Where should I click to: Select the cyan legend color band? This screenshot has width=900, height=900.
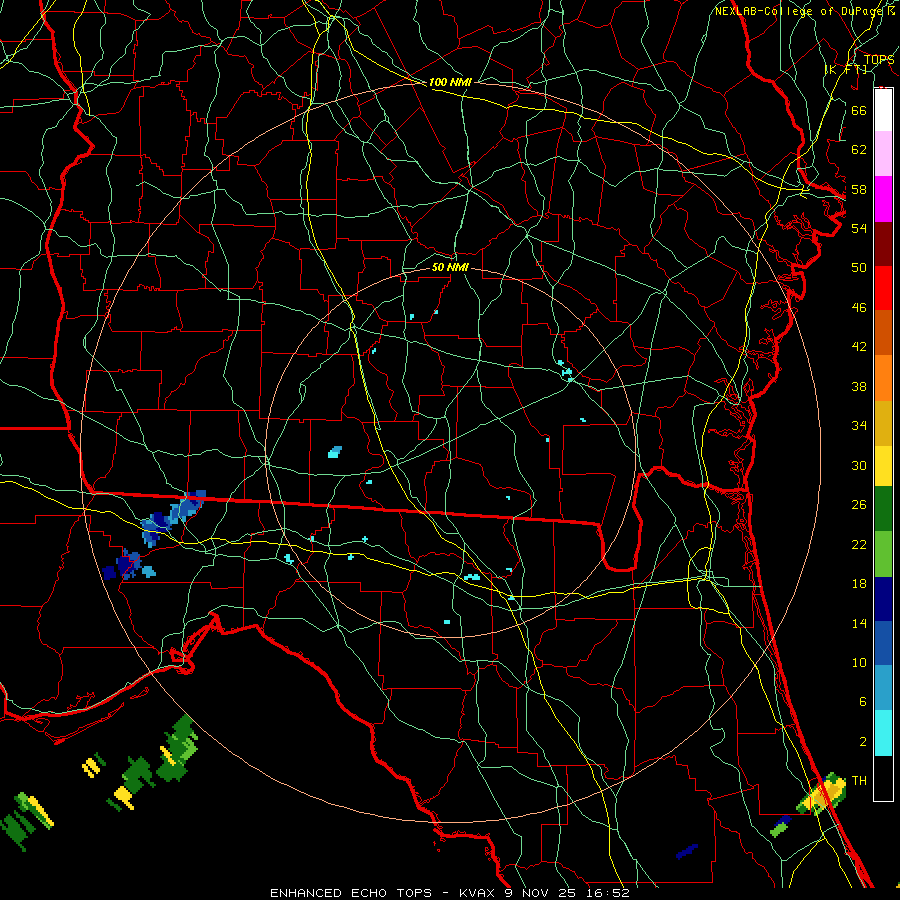coord(883,733)
